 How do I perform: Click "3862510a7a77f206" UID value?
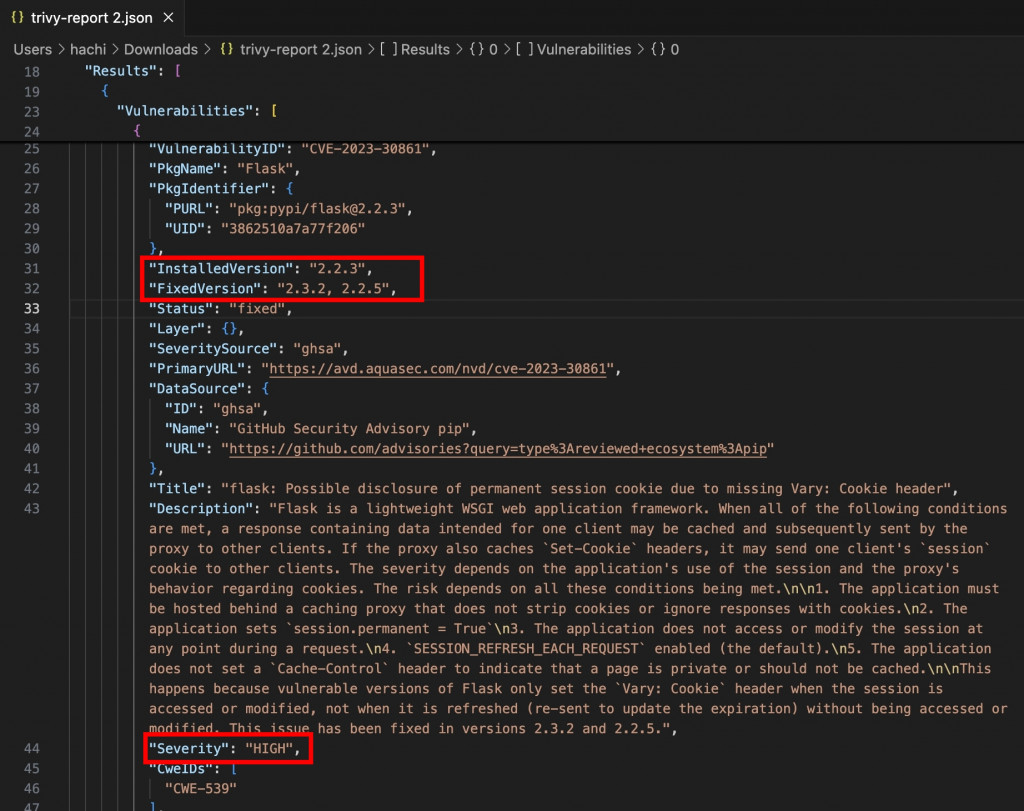pos(293,229)
